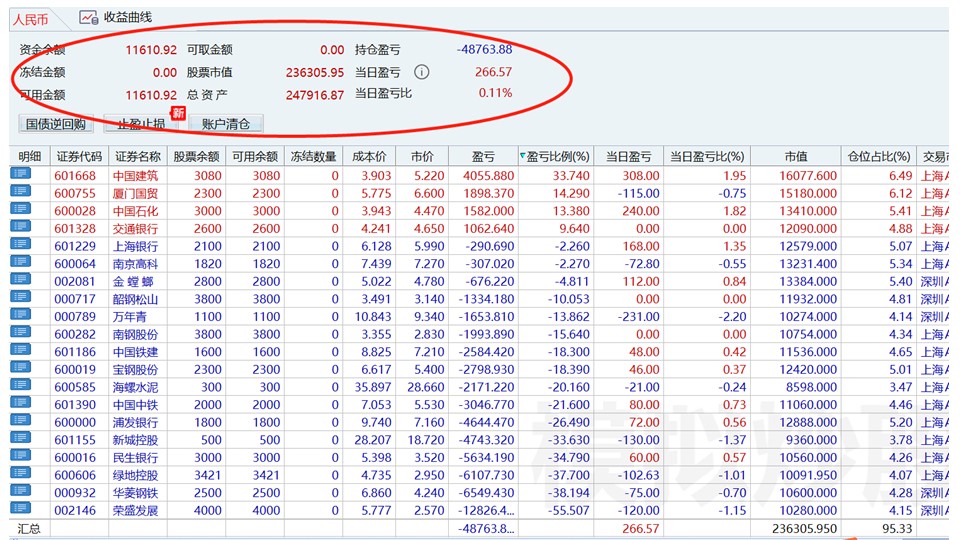
Task: Sort by 证券名称 column header
Action: (x=138, y=157)
